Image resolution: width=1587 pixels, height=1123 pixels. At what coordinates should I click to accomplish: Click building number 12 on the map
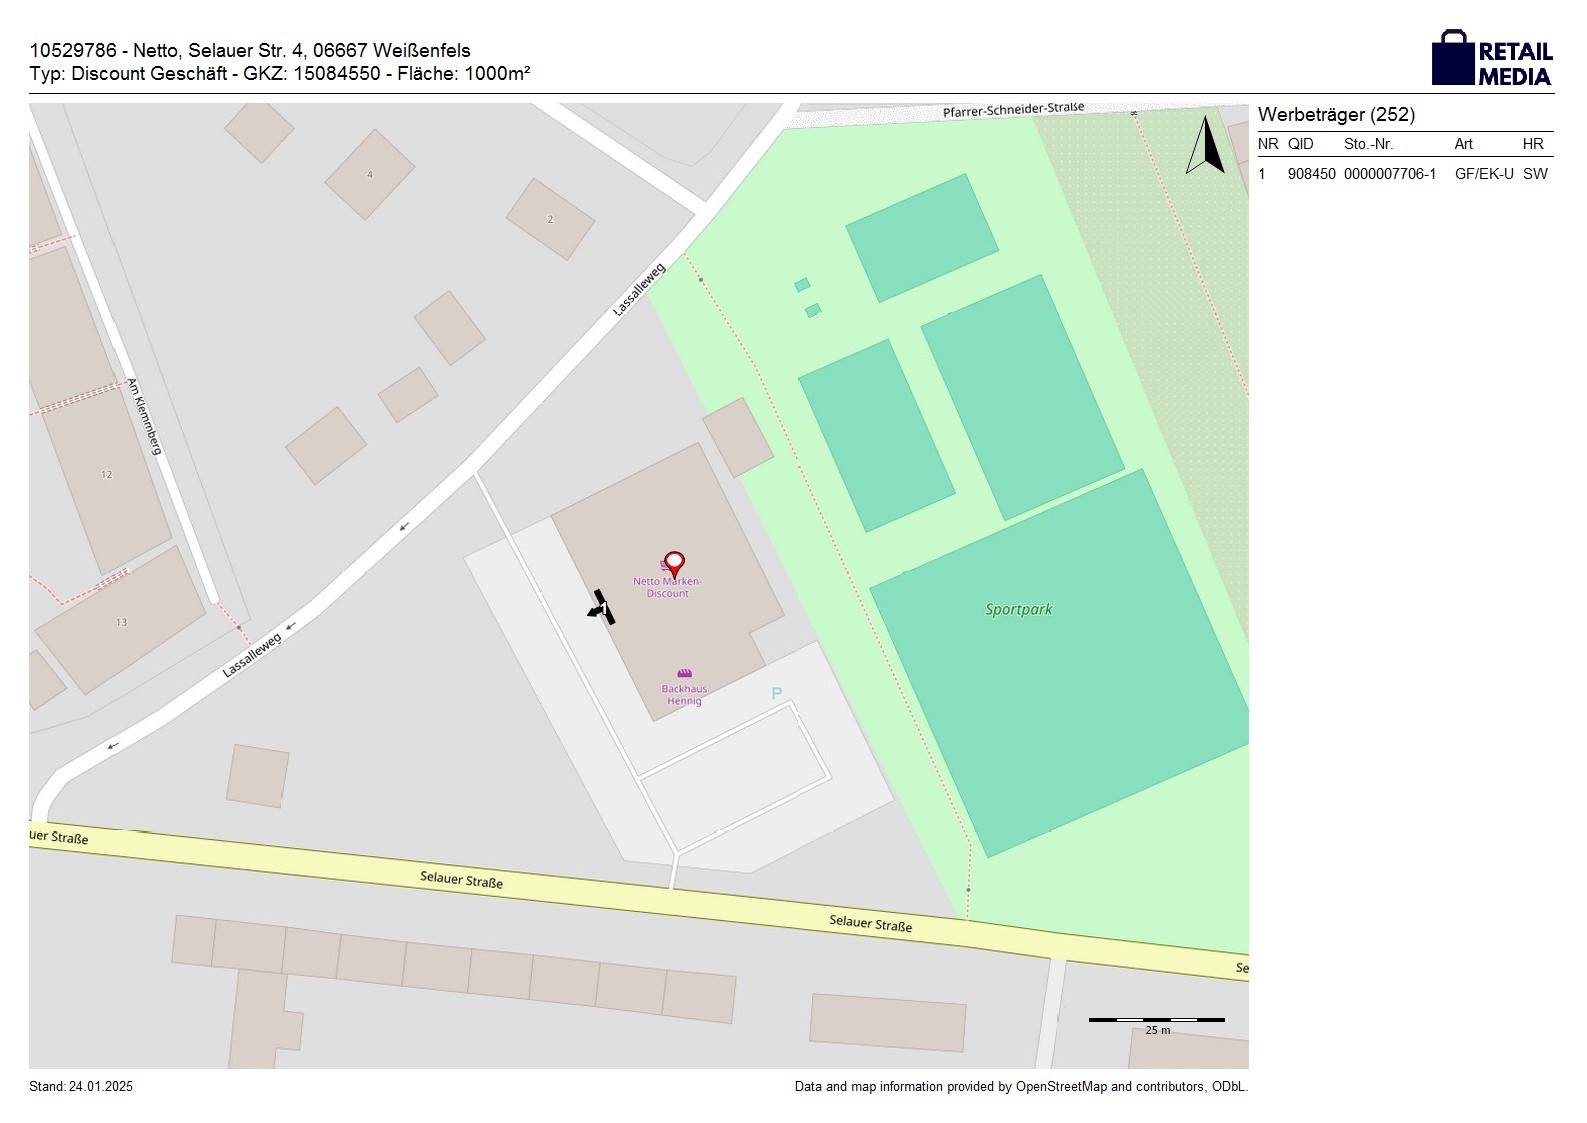107,474
